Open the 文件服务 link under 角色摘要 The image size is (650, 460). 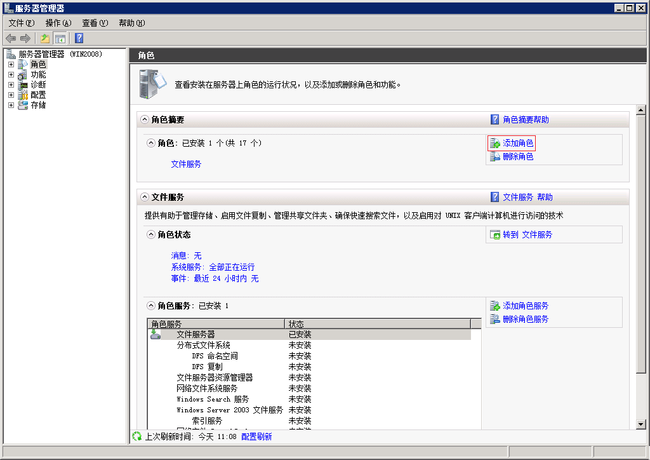pyautogui.click(x=186, y=164)
